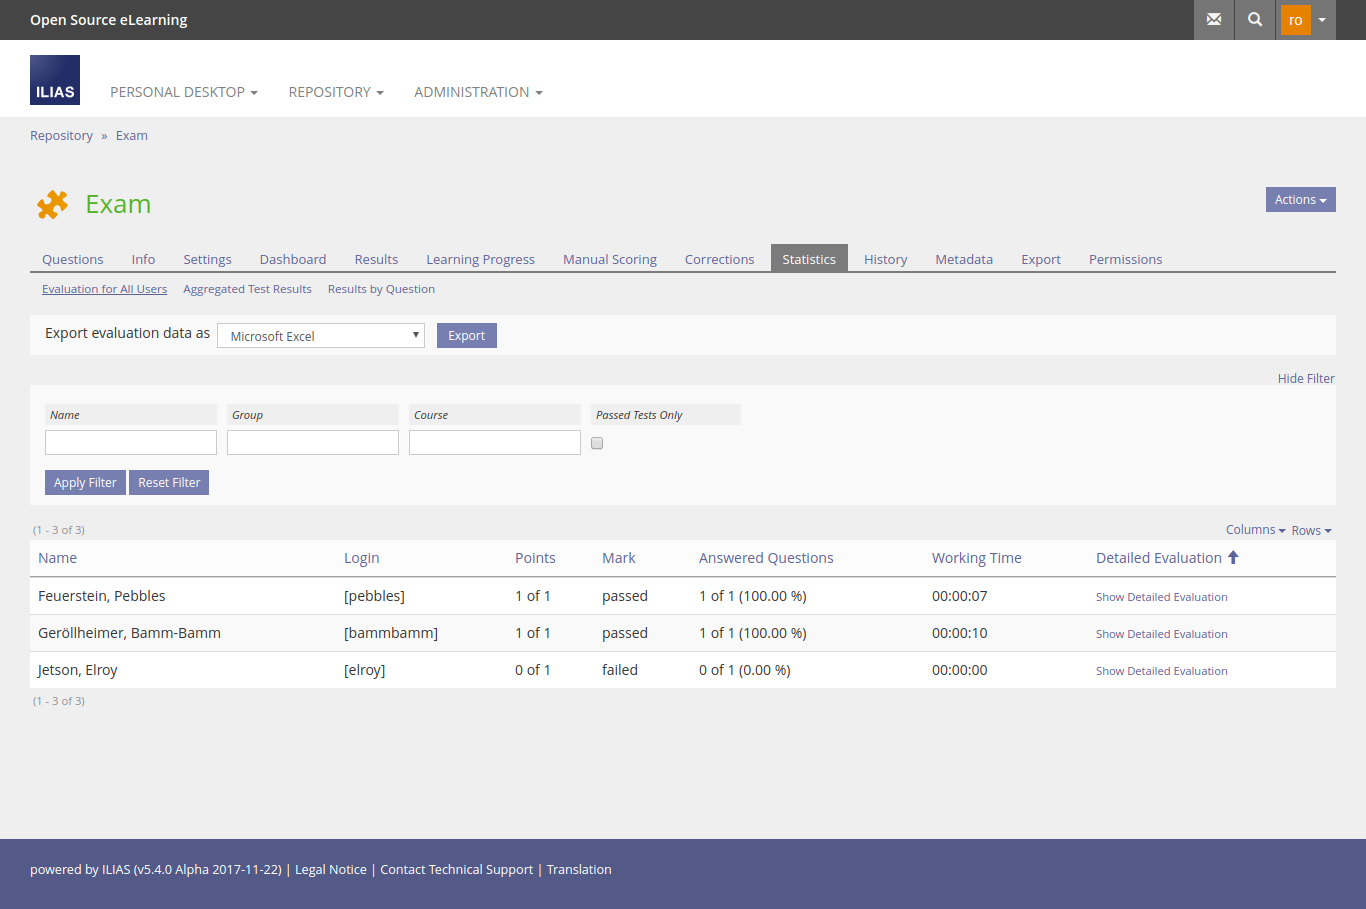Image resolution: width=1366 pixels, height=909 pixels.
Task: Open the Rows dropdown
Action: point(1311,531)
